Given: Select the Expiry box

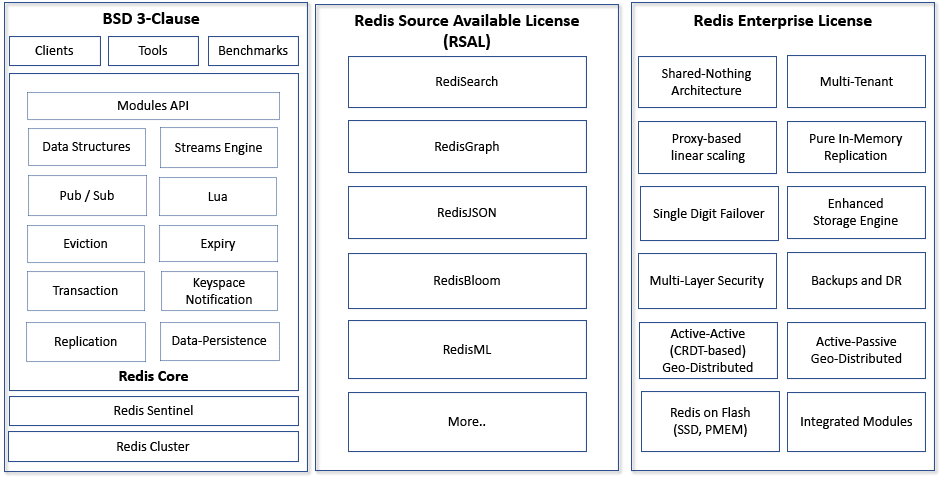Looking at the screenshot, I should [218, 243].
